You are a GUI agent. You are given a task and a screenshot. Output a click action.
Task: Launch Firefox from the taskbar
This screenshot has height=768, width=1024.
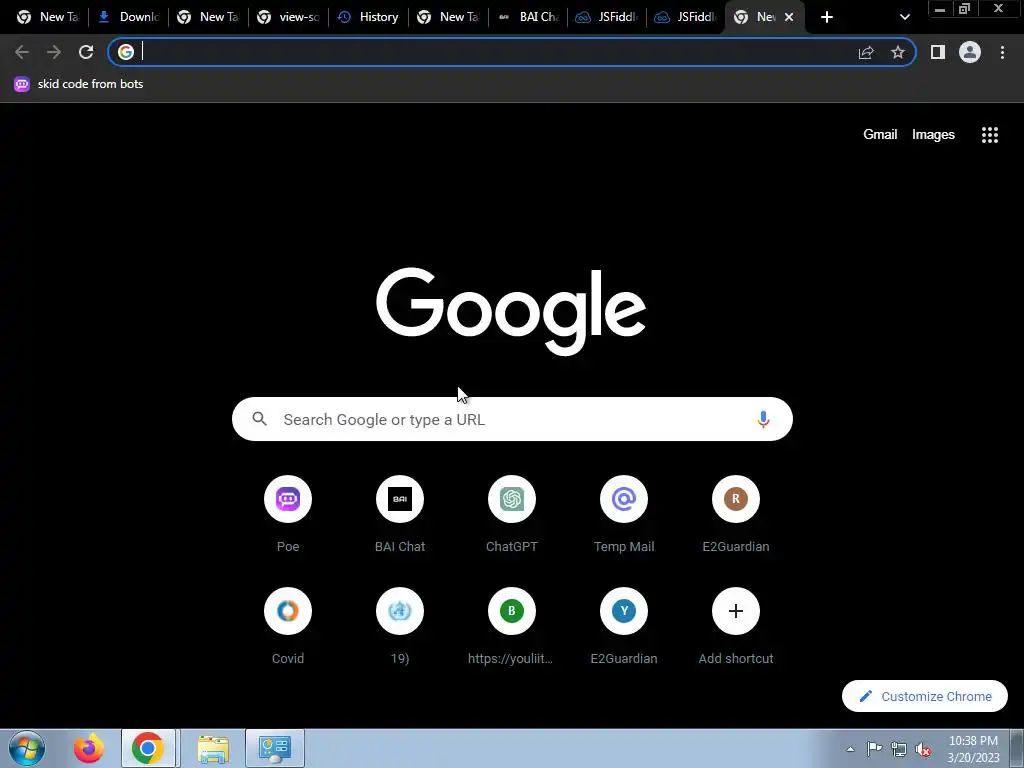[89, 748]
